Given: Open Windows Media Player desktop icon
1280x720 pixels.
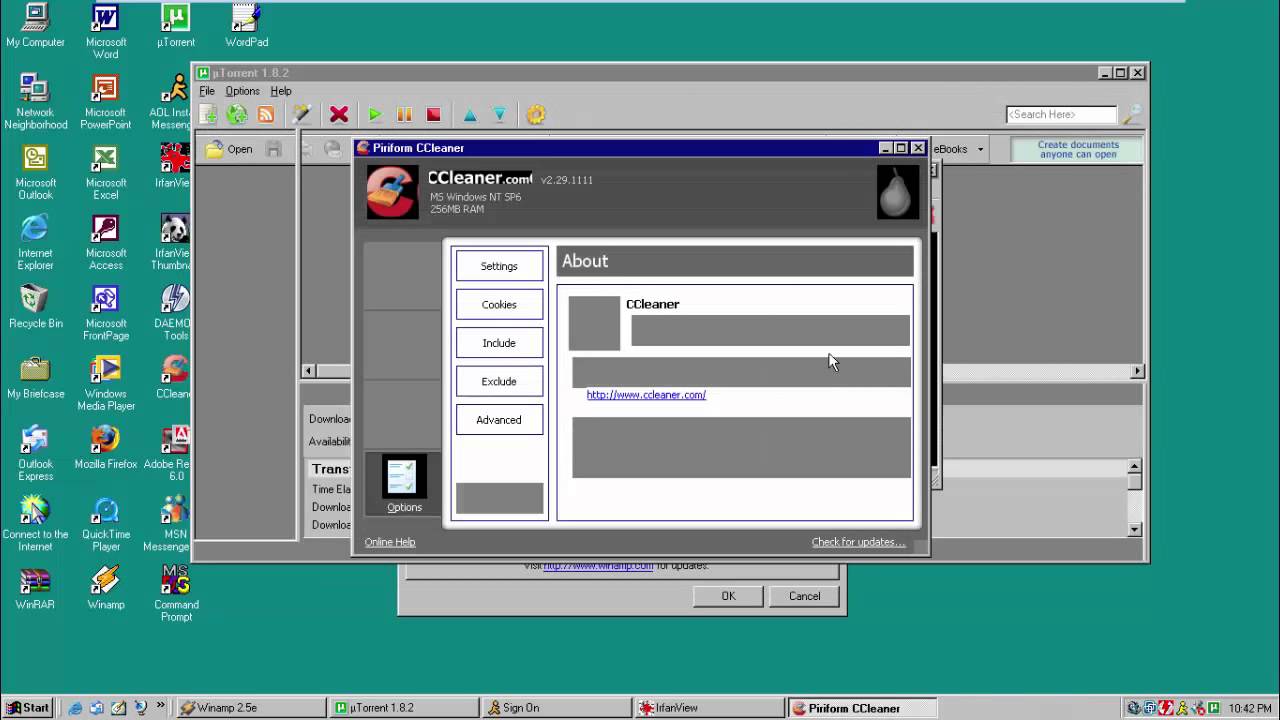Looking at the screenshot, I should pos(106,383).
